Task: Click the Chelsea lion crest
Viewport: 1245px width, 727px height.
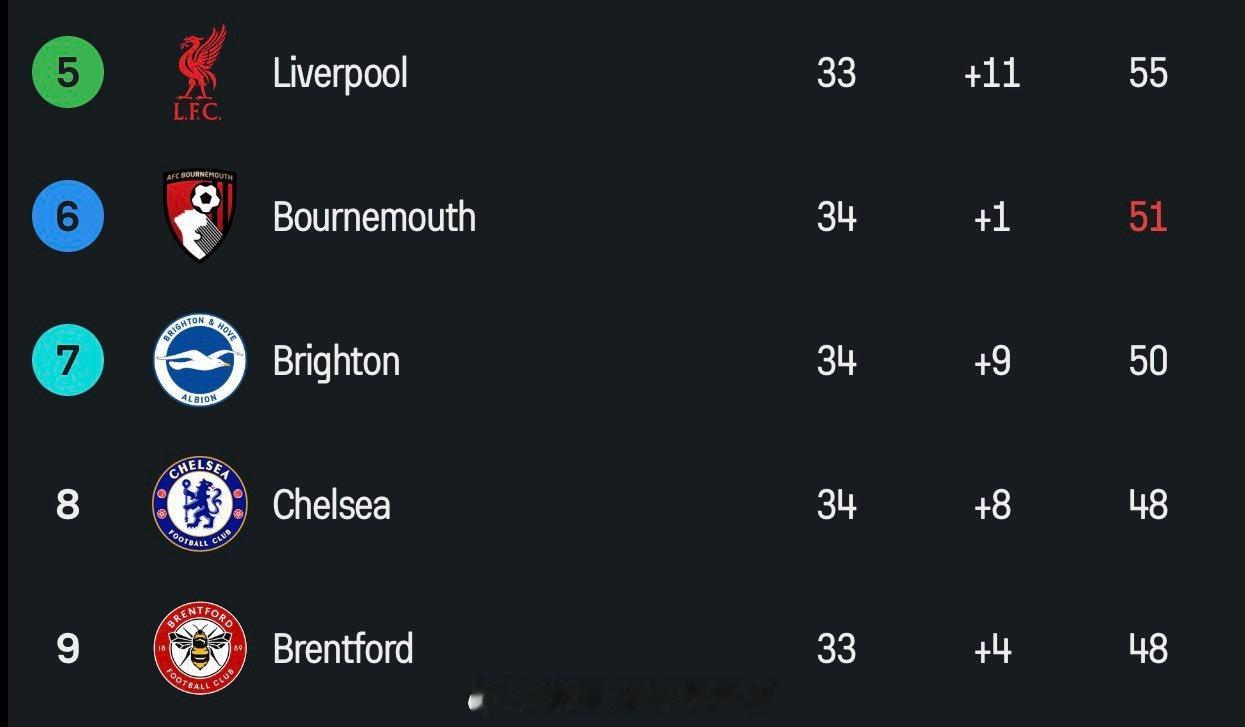Action: coord(199,504)
